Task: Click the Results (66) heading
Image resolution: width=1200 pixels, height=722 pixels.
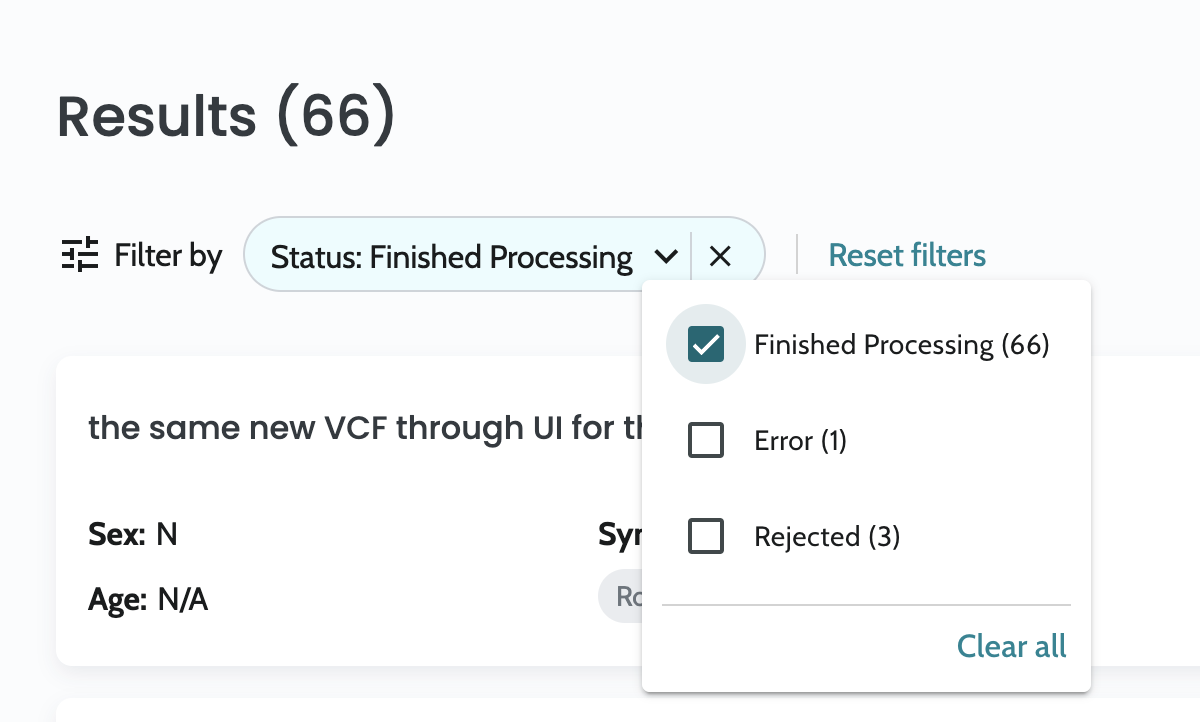Action: (227, 116)
